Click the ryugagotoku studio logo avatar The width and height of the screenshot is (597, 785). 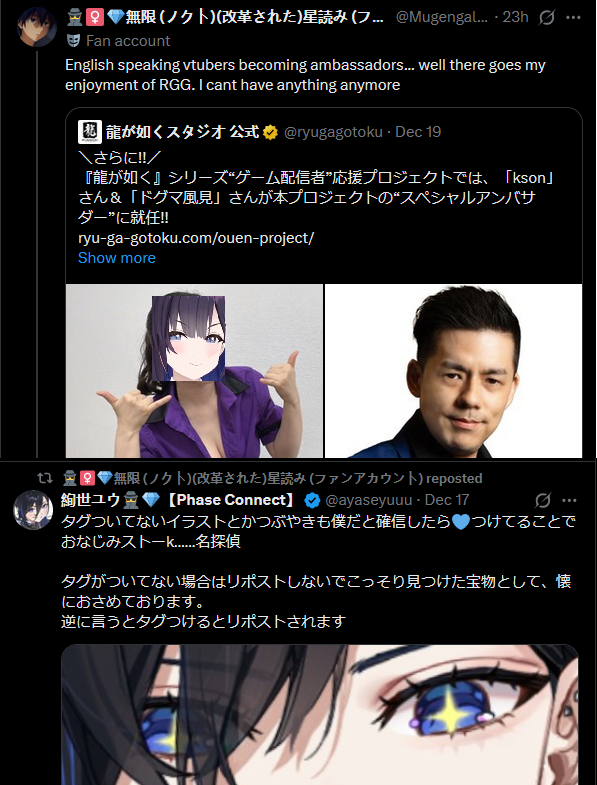(90, 132)
